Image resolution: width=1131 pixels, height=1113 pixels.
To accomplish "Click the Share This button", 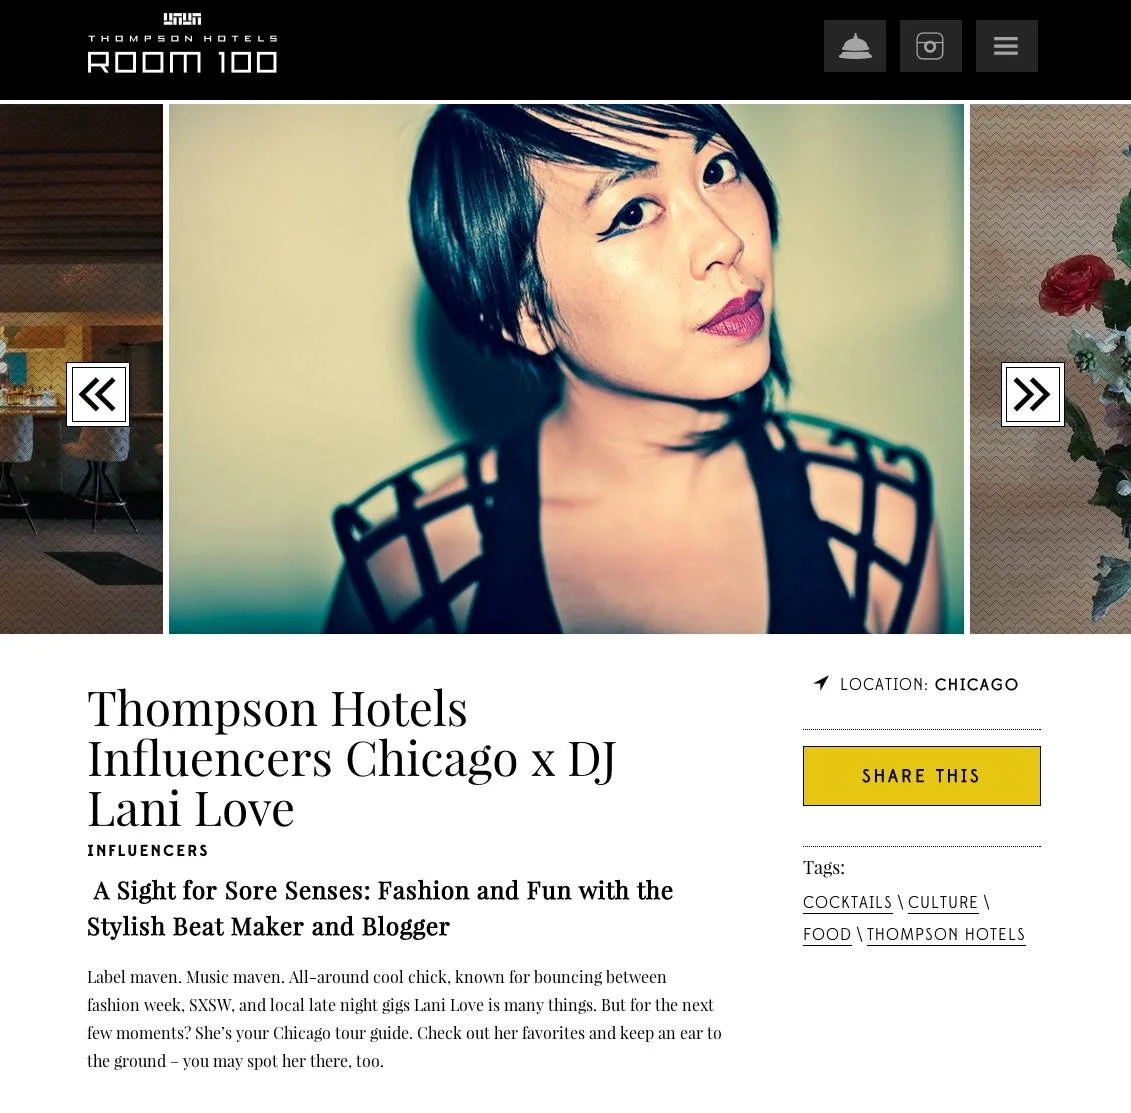I will click(x=921, y=775).
